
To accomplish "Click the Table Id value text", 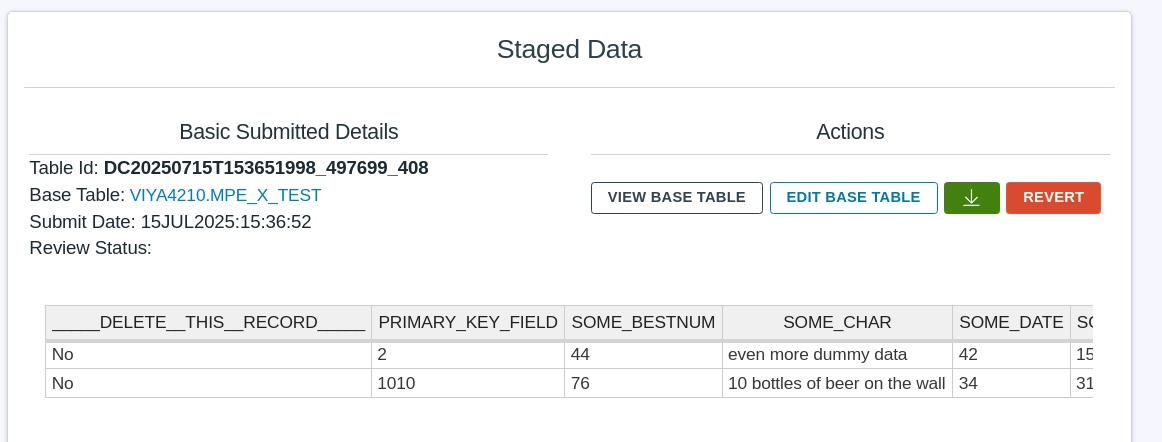I will pyautogui.click(x=266, y=168).
